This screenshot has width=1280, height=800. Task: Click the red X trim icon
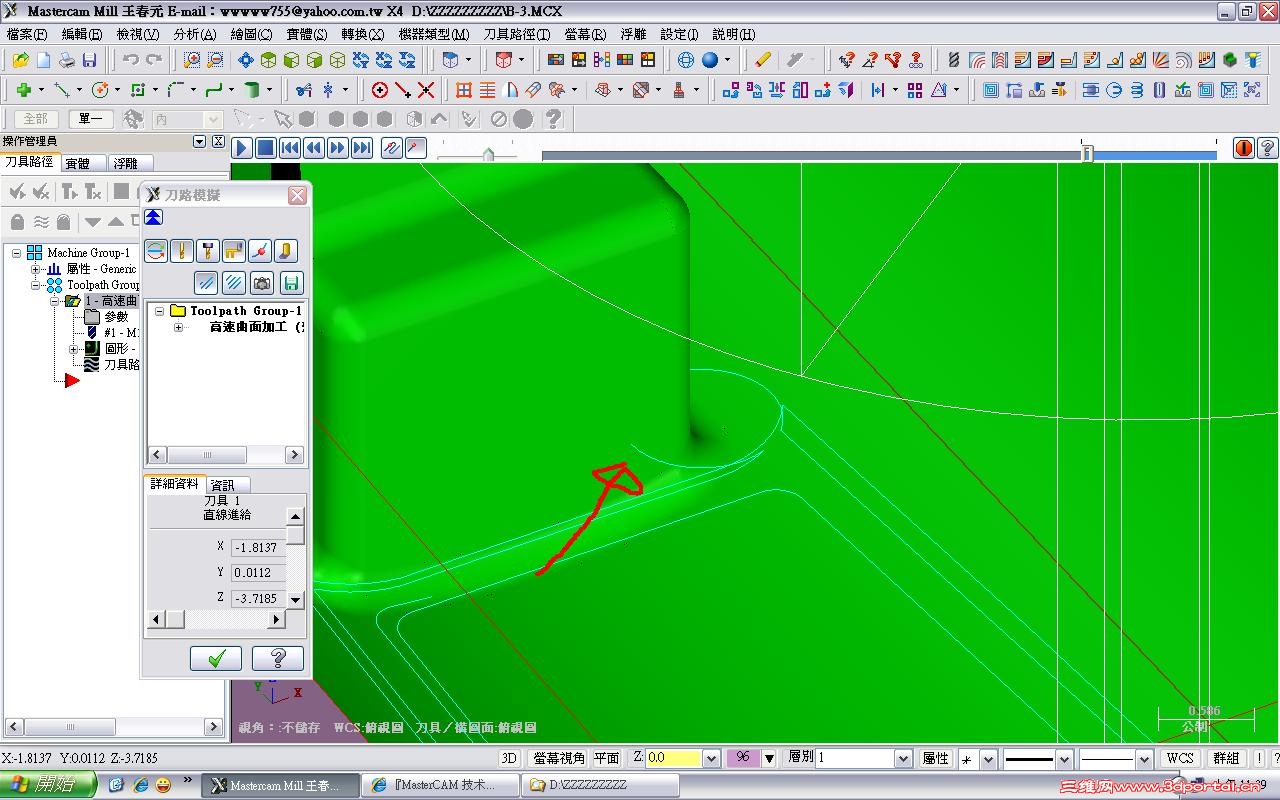[426, 90]
